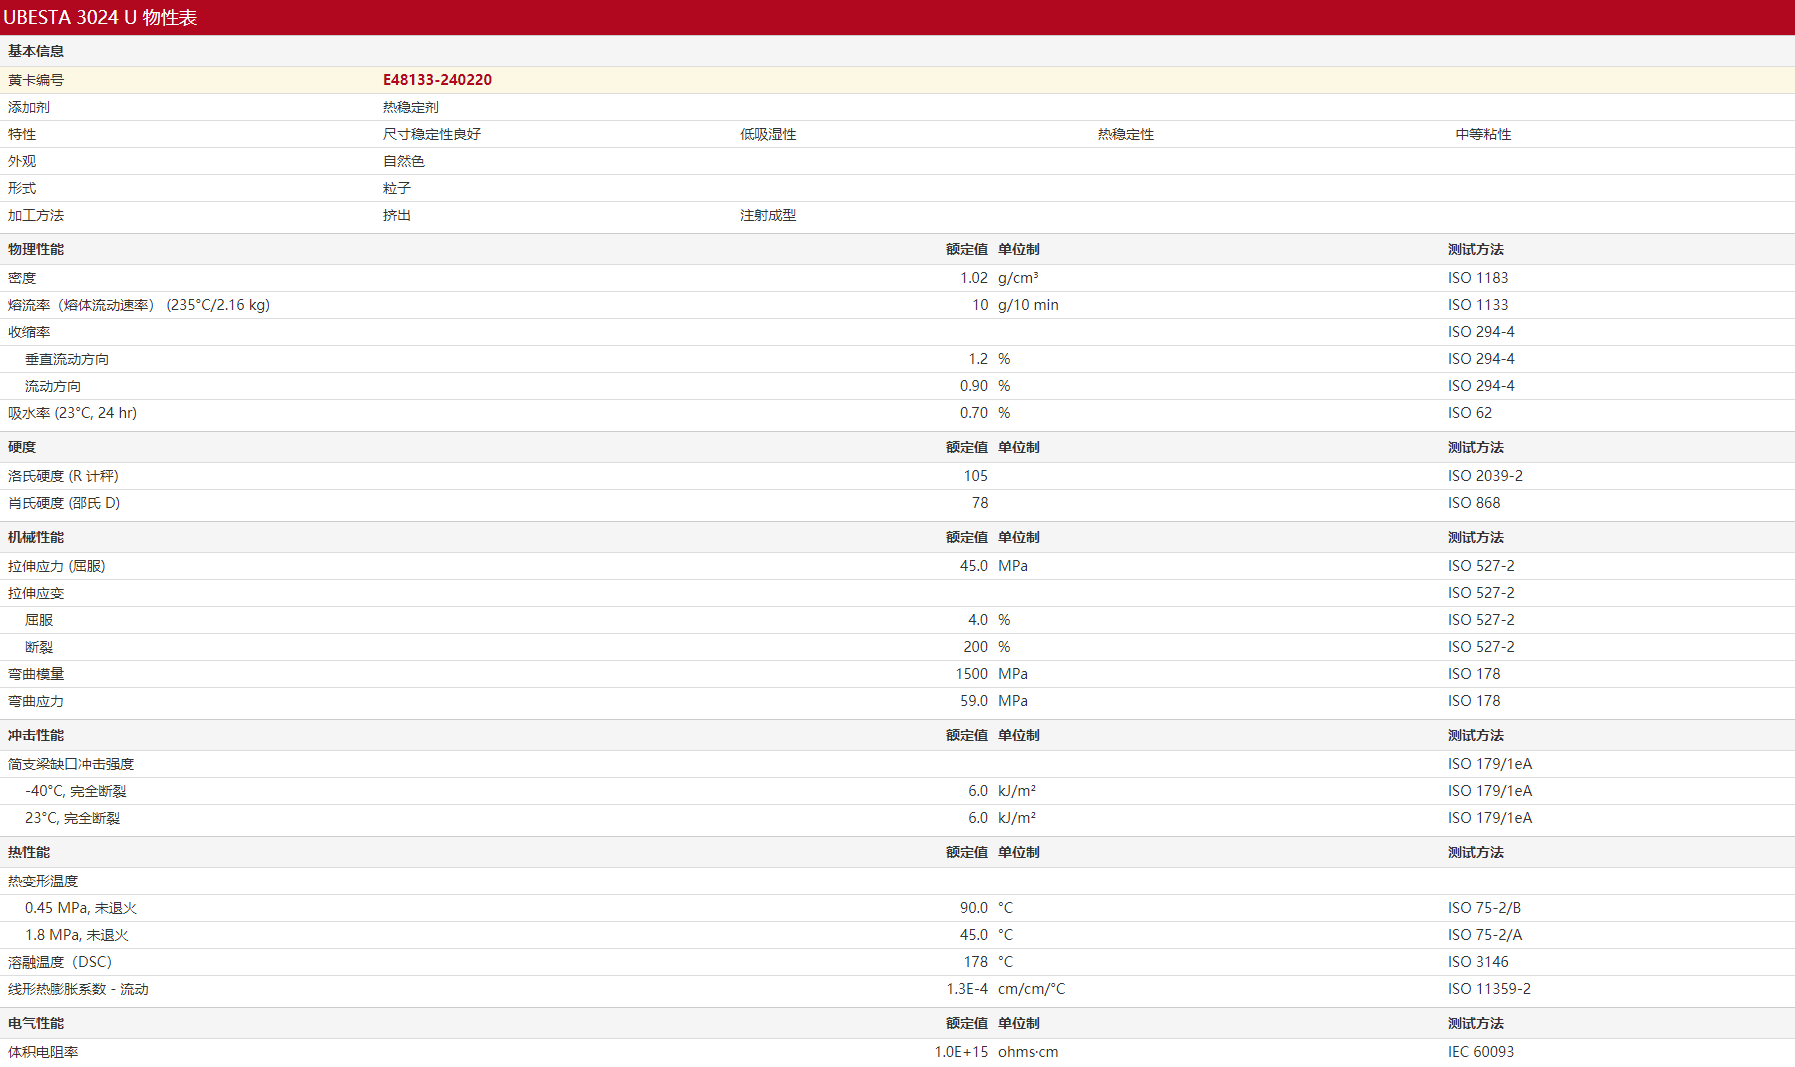Image resolution: width=1795 pixels, height=1067 pixels.
Task: Click test method 'ISO 1183'
Action: [1478, 278]
